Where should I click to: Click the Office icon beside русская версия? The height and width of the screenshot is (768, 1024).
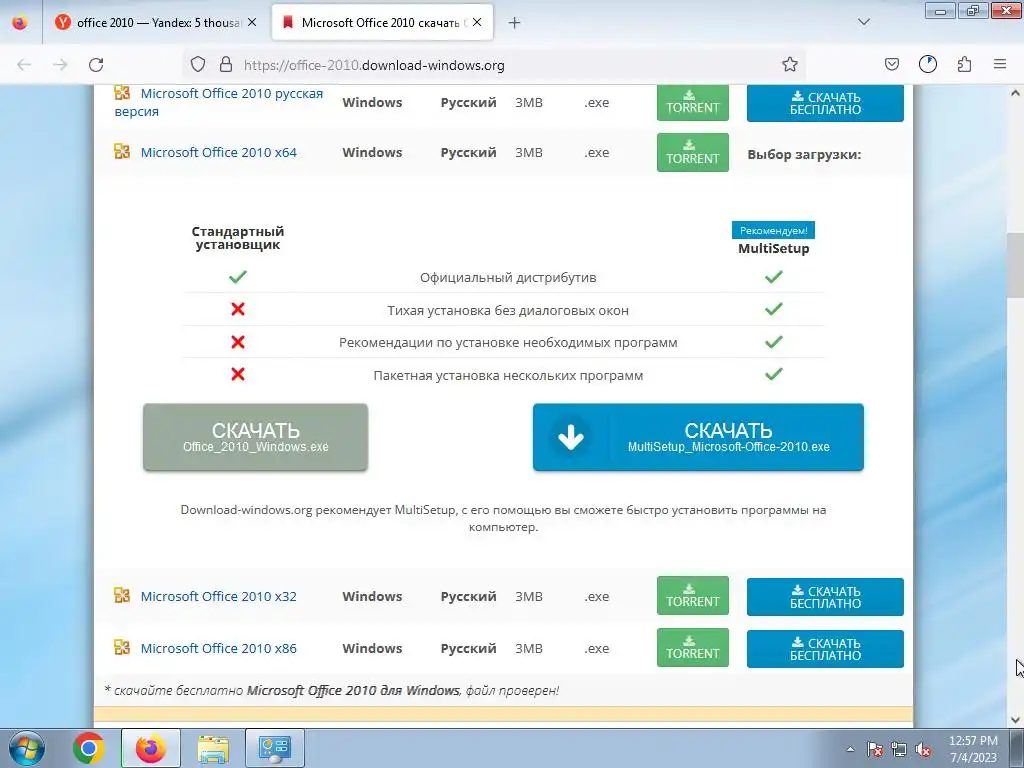[x=122, y=93]
